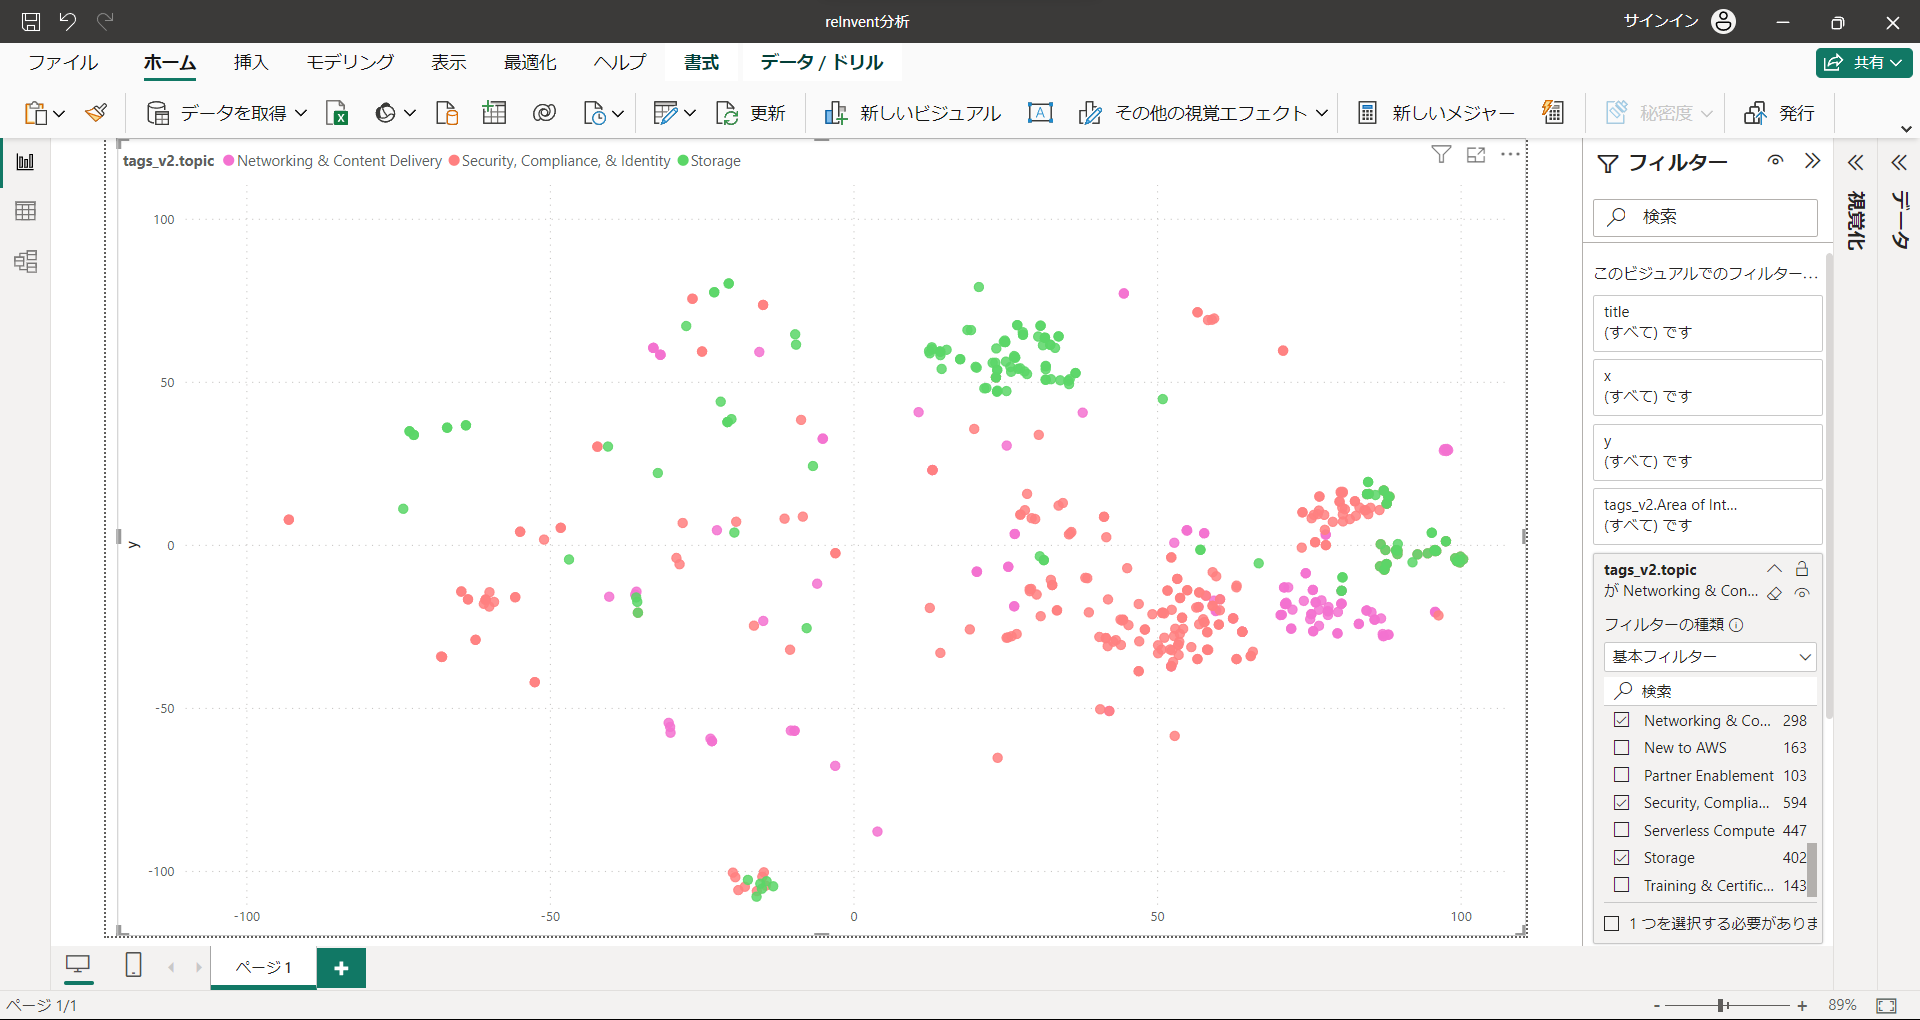This screenshot has width=1920, height=1020.
Task: Click the format painter brush icon
Action: [x=96, y=113]
